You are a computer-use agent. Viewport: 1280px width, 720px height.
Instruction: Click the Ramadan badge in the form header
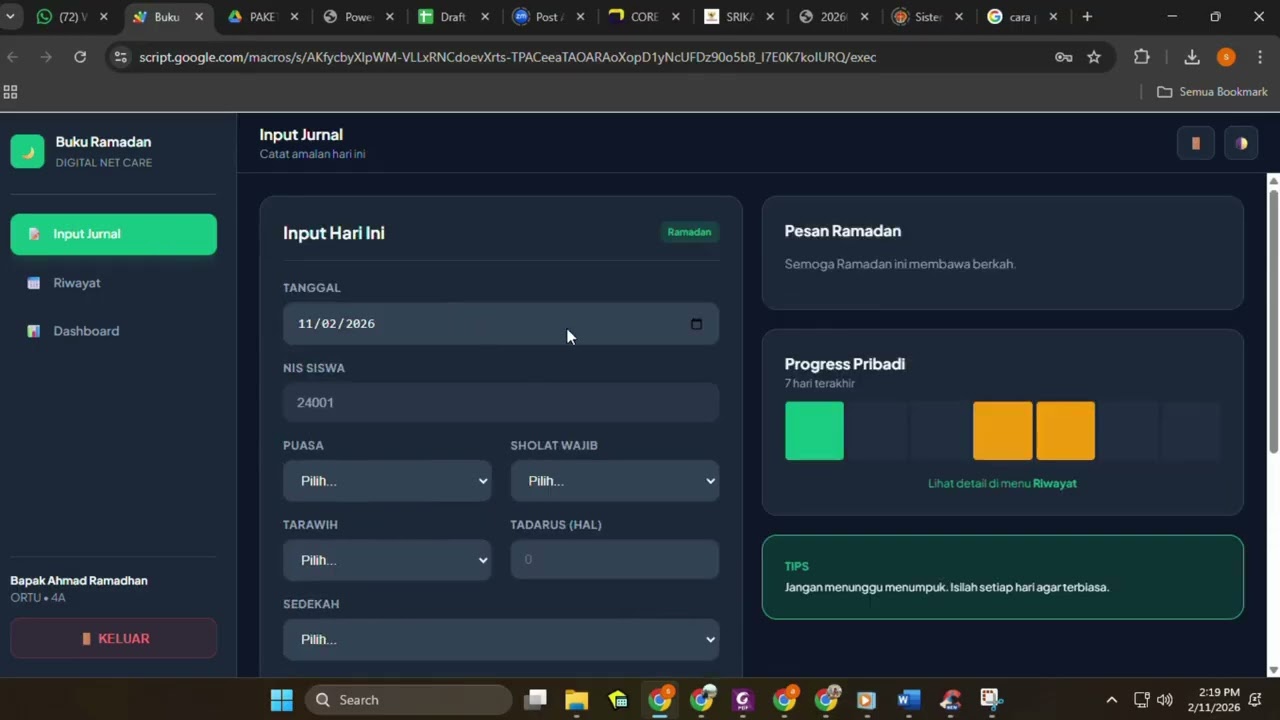tap(689, 232)
